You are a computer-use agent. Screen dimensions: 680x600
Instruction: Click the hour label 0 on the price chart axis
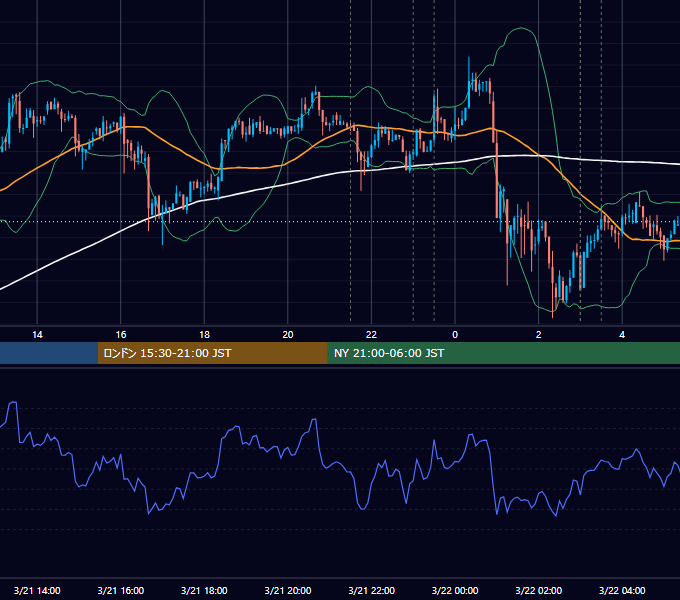coord(455,335)
